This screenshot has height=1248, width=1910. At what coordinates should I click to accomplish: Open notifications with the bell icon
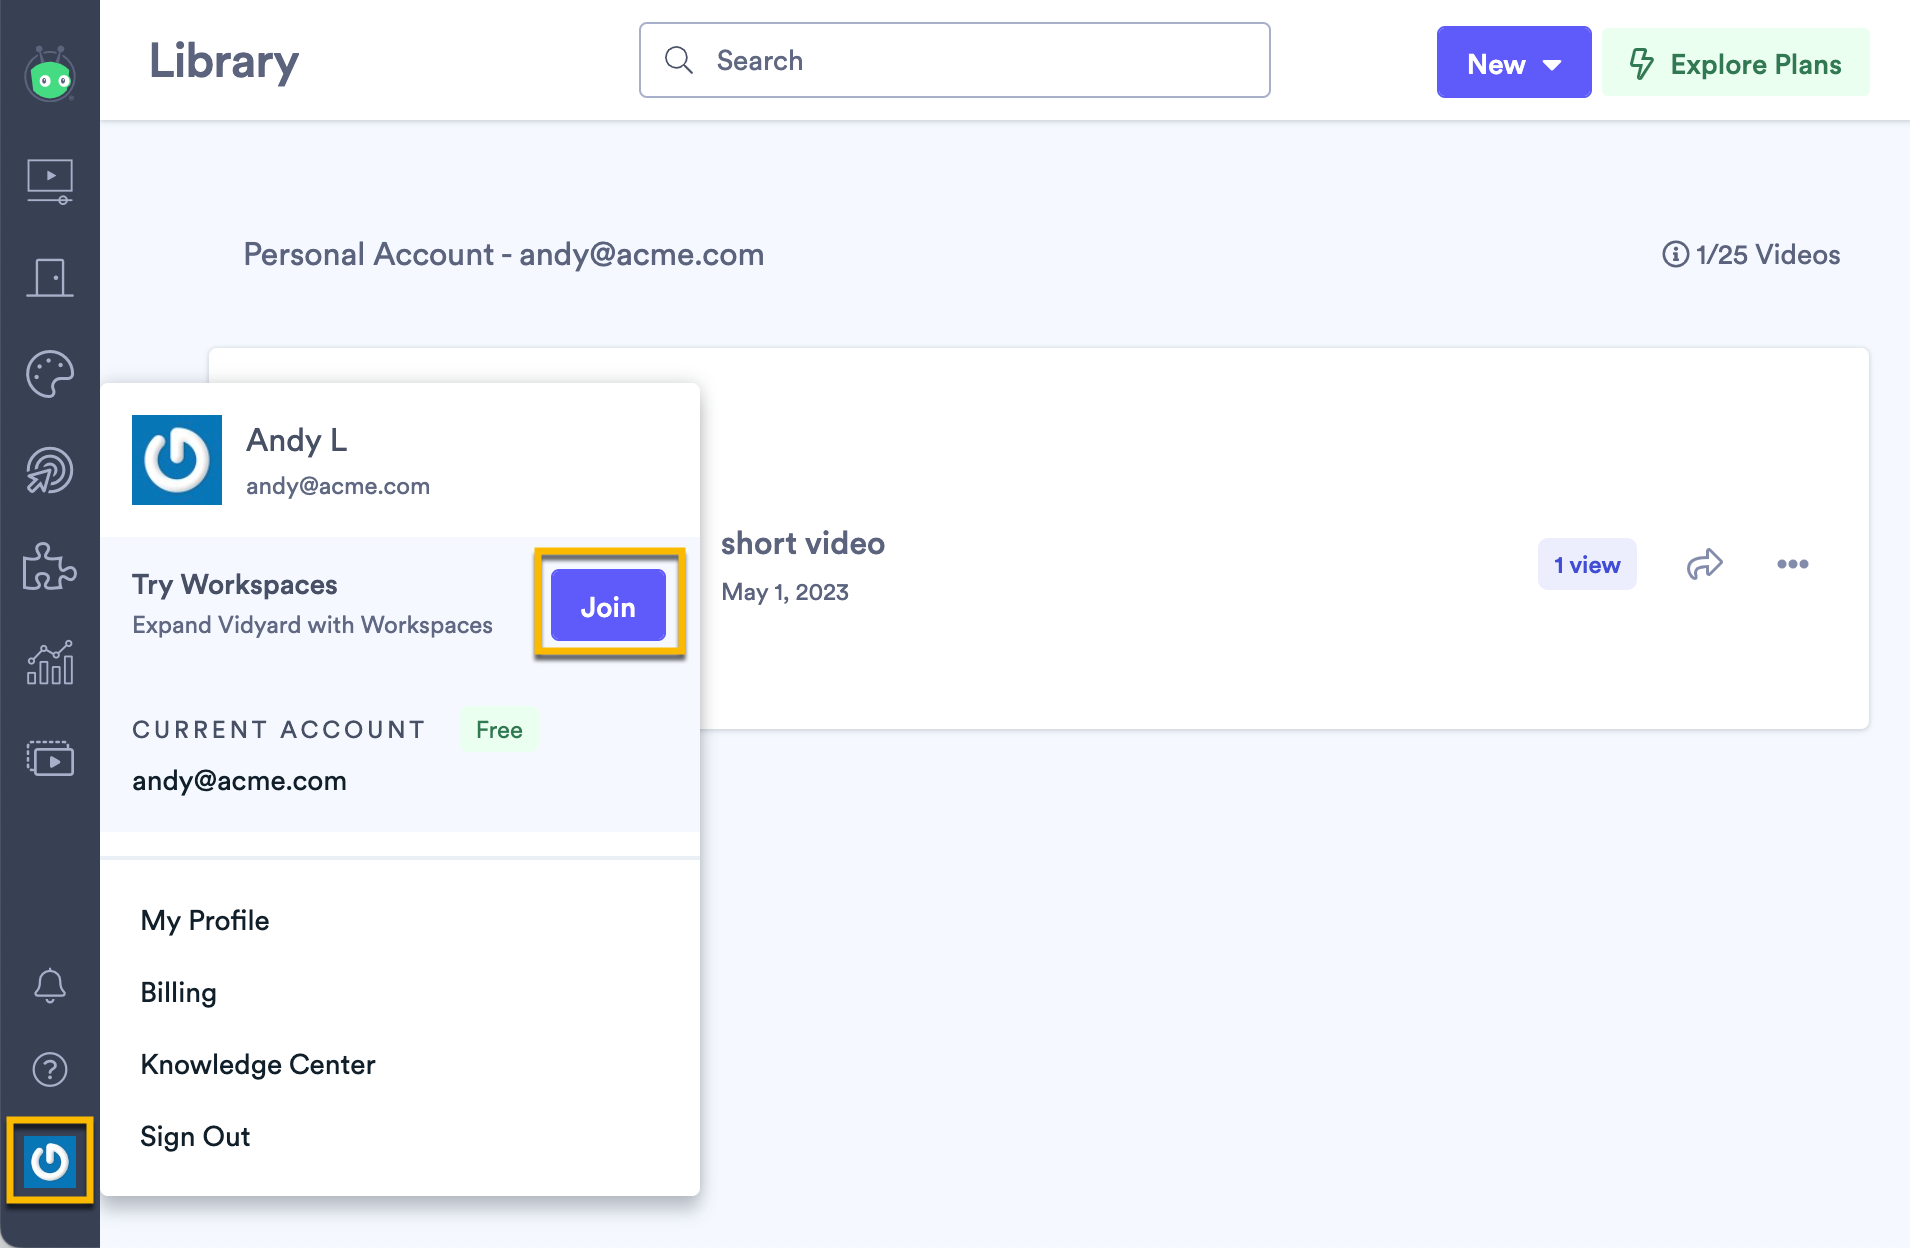click(x=49, y=986)
